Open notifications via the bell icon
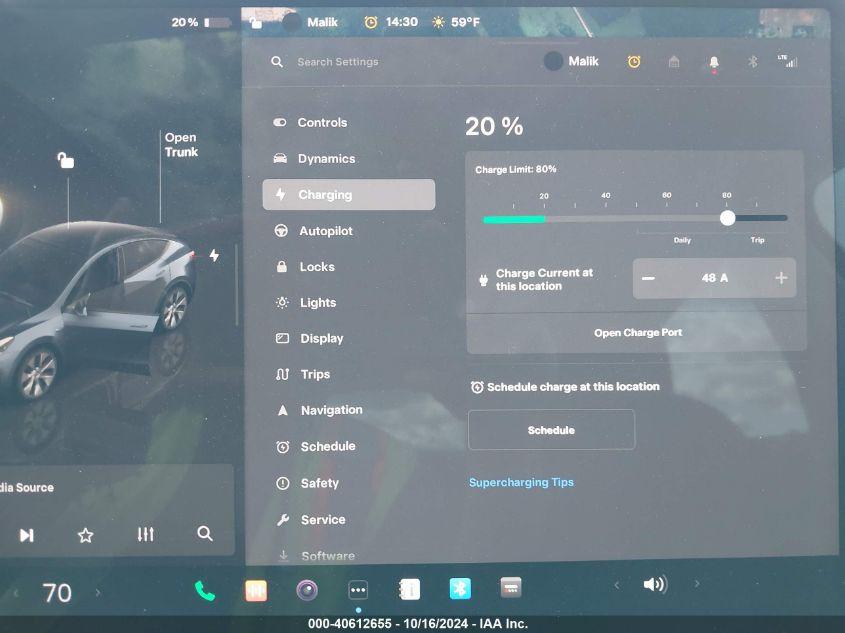 pyautogui.click(x=714, y=61)
